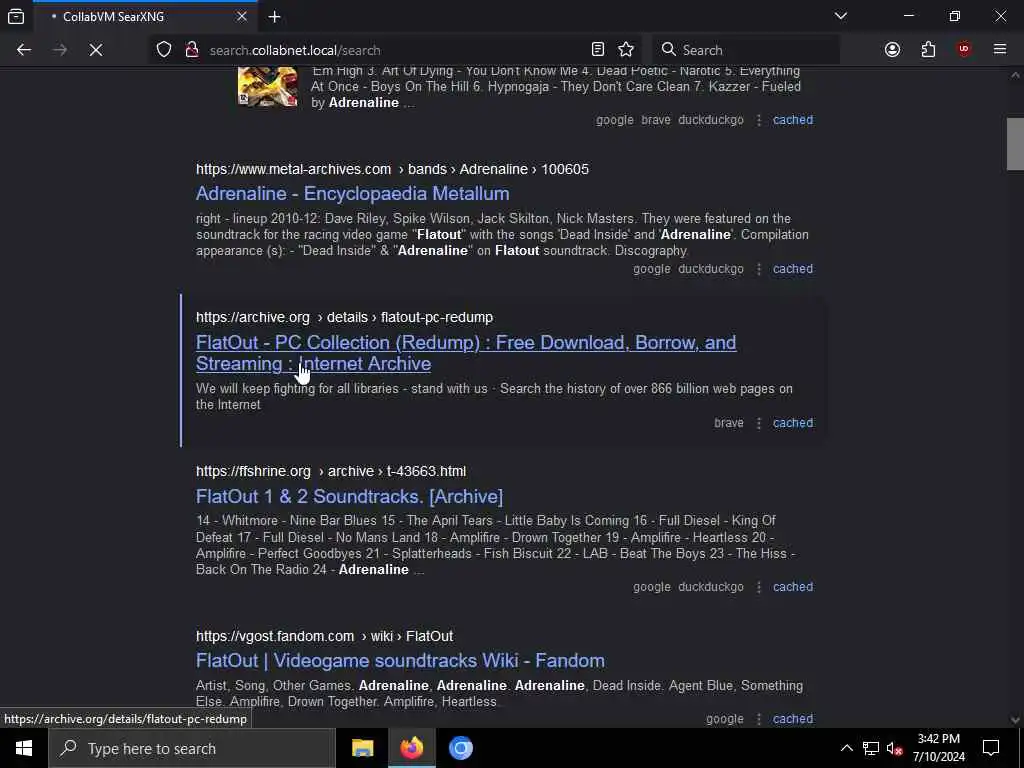The width and height of the screenshot is (1024, 768).
Task: Click the address bar URL field
Action: click(x=392, y=50)
